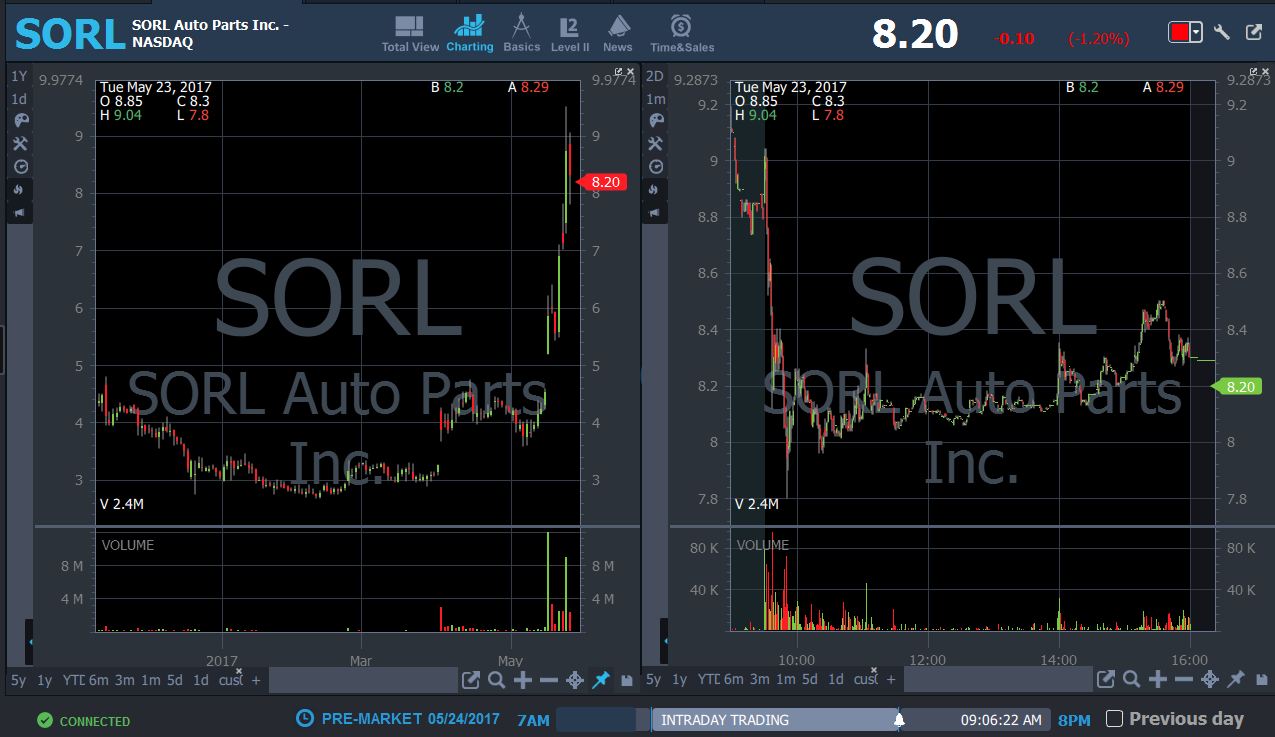Open the Total View layout
Image resolution: width=1275 pixels, height=737 pixels.
[410, 33]
